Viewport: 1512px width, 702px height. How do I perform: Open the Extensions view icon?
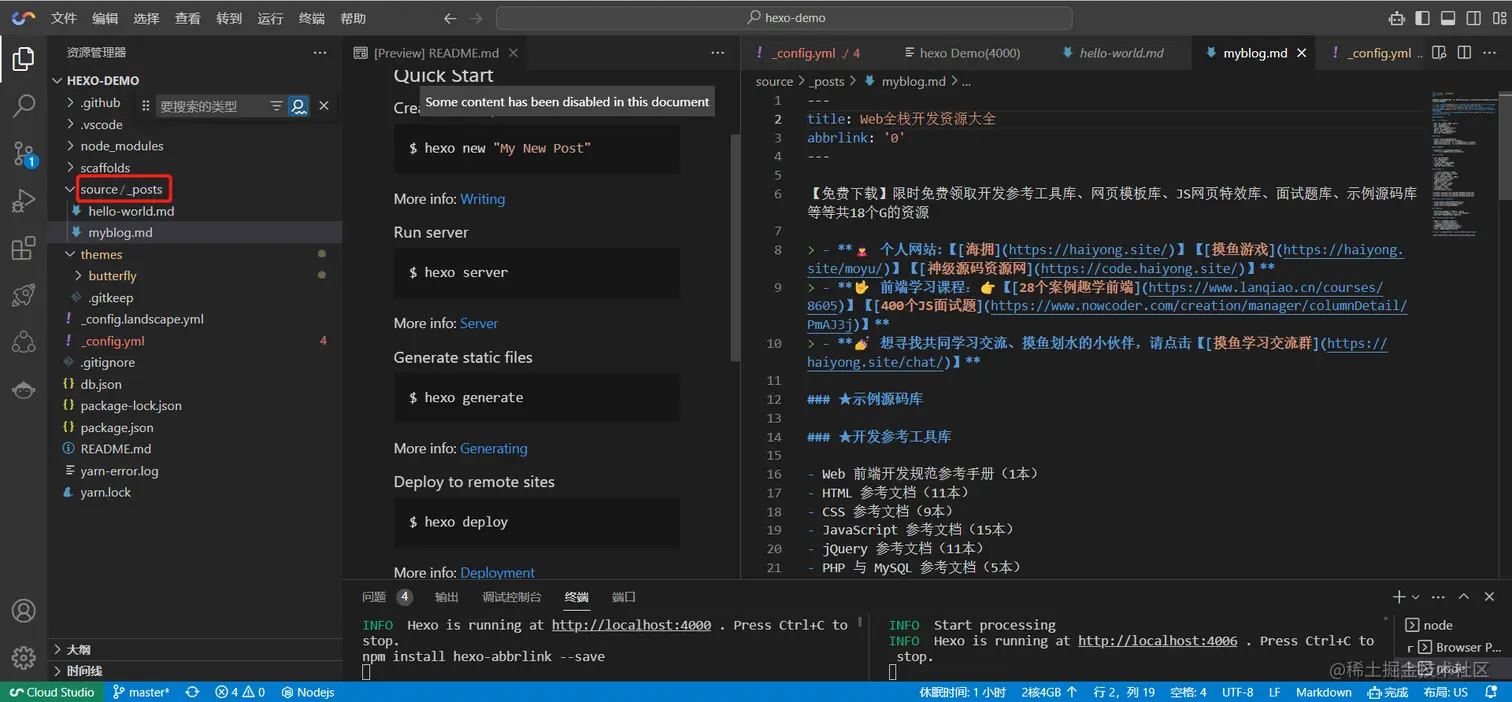click(x=23, y=248)
